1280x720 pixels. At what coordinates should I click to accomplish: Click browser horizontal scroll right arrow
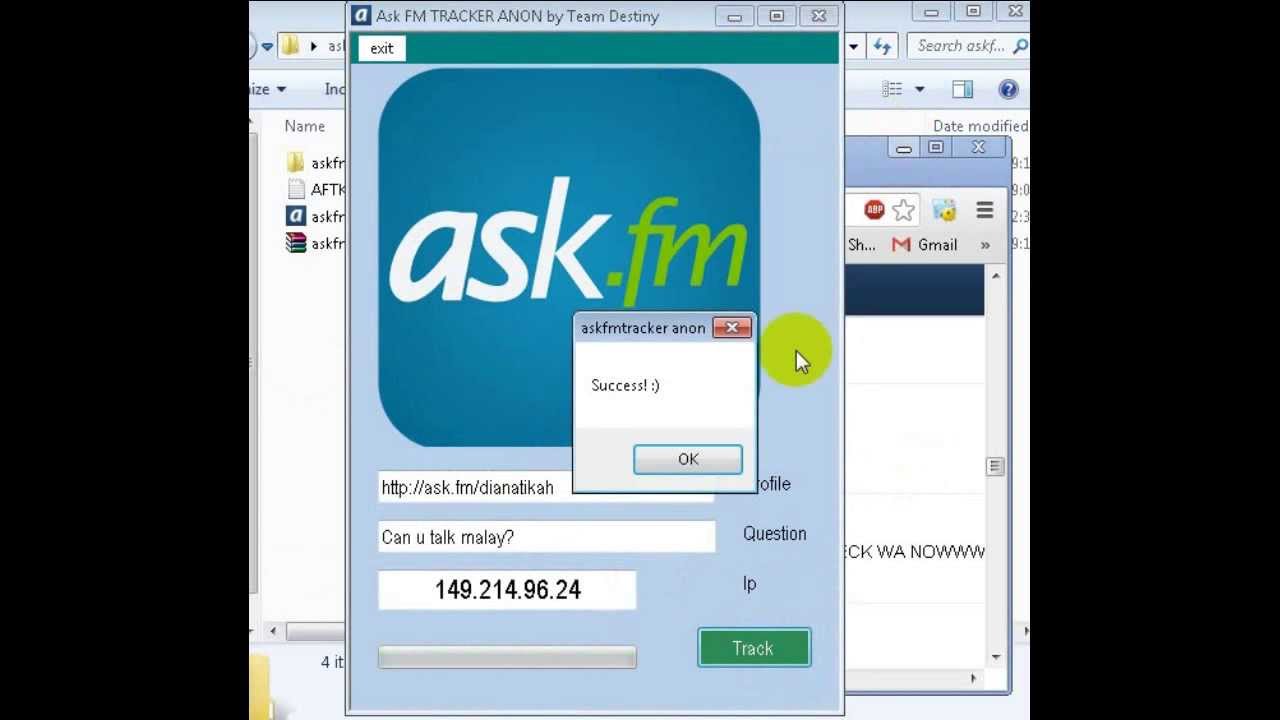pyautogui.click(x=973, y=678)
